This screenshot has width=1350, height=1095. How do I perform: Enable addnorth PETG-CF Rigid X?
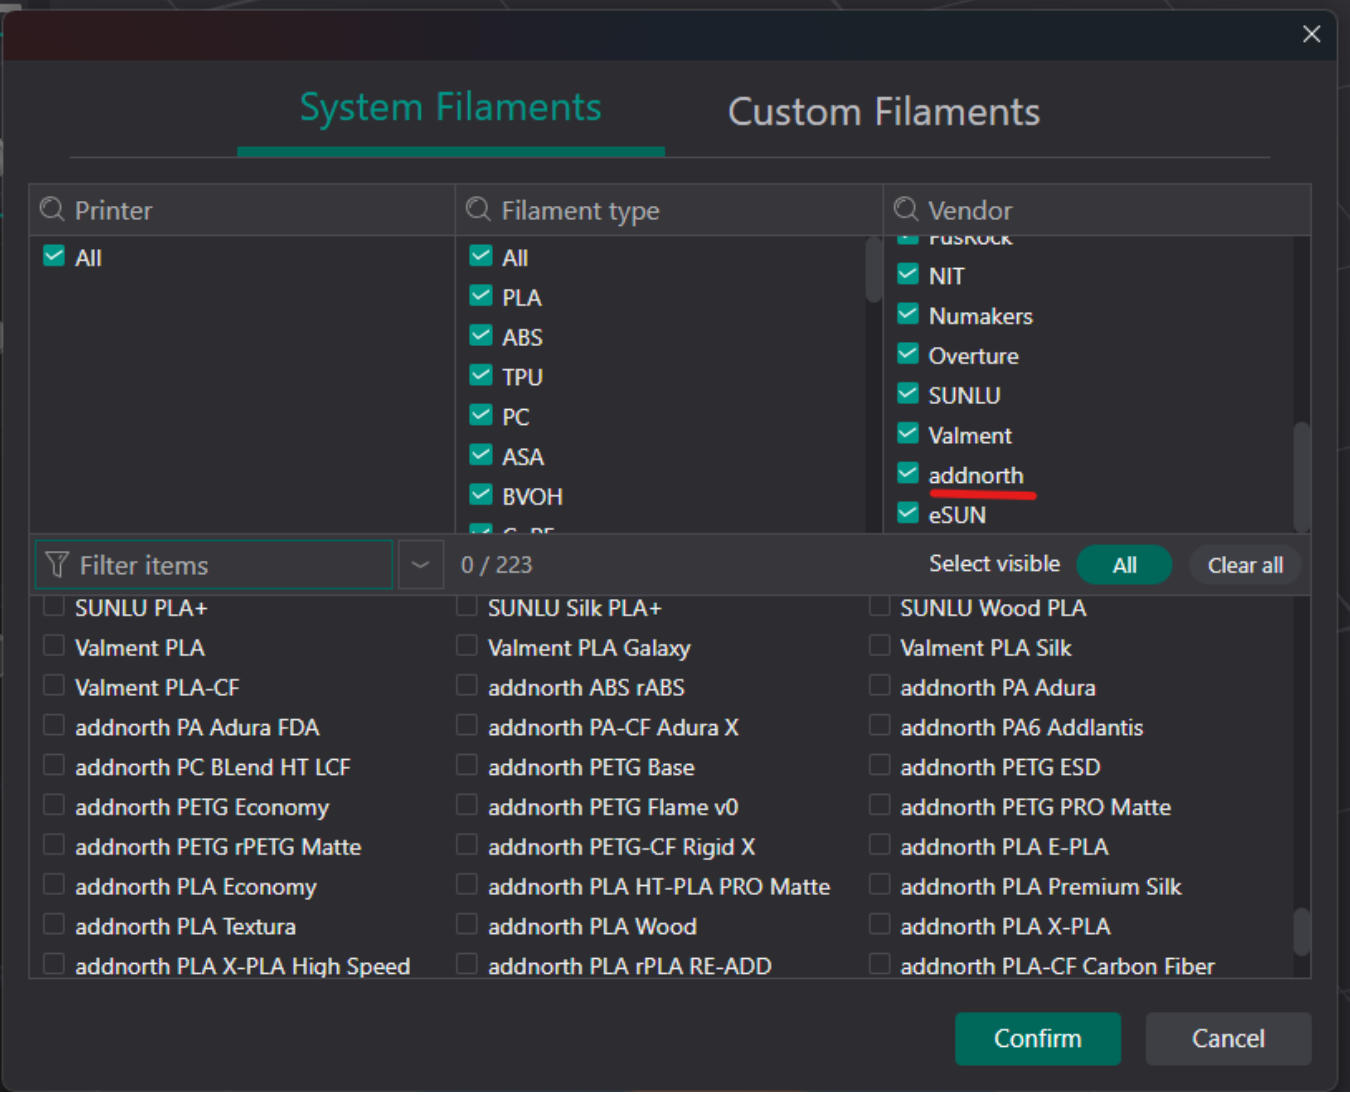(x=467, y=845)
